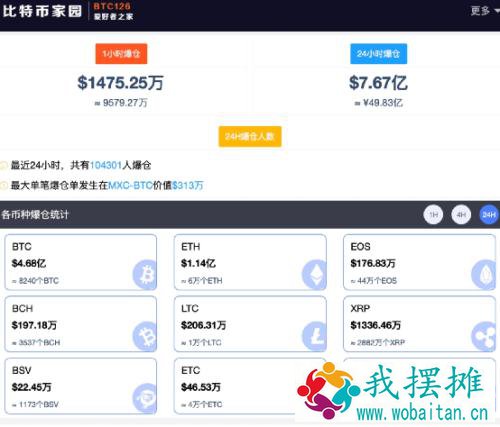The height and width of the screenshot is (427, 500).
Task: Click the ≈ 4万个ETC text
Action: pos(202,404)
